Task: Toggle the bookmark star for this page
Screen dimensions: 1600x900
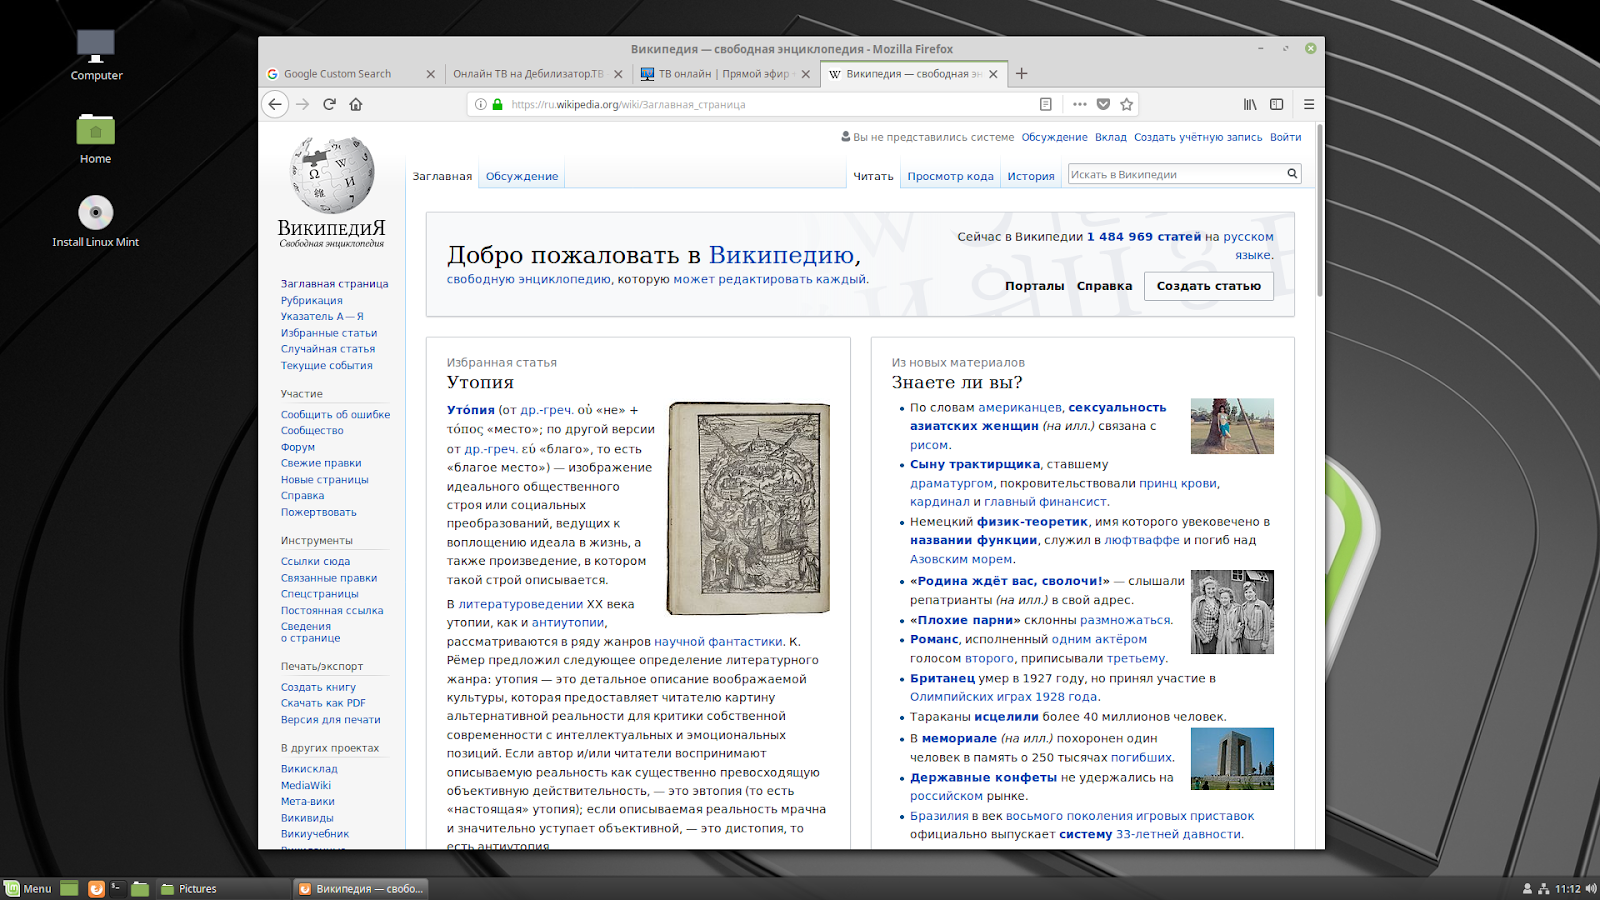Action: (x=1127, y=104)
